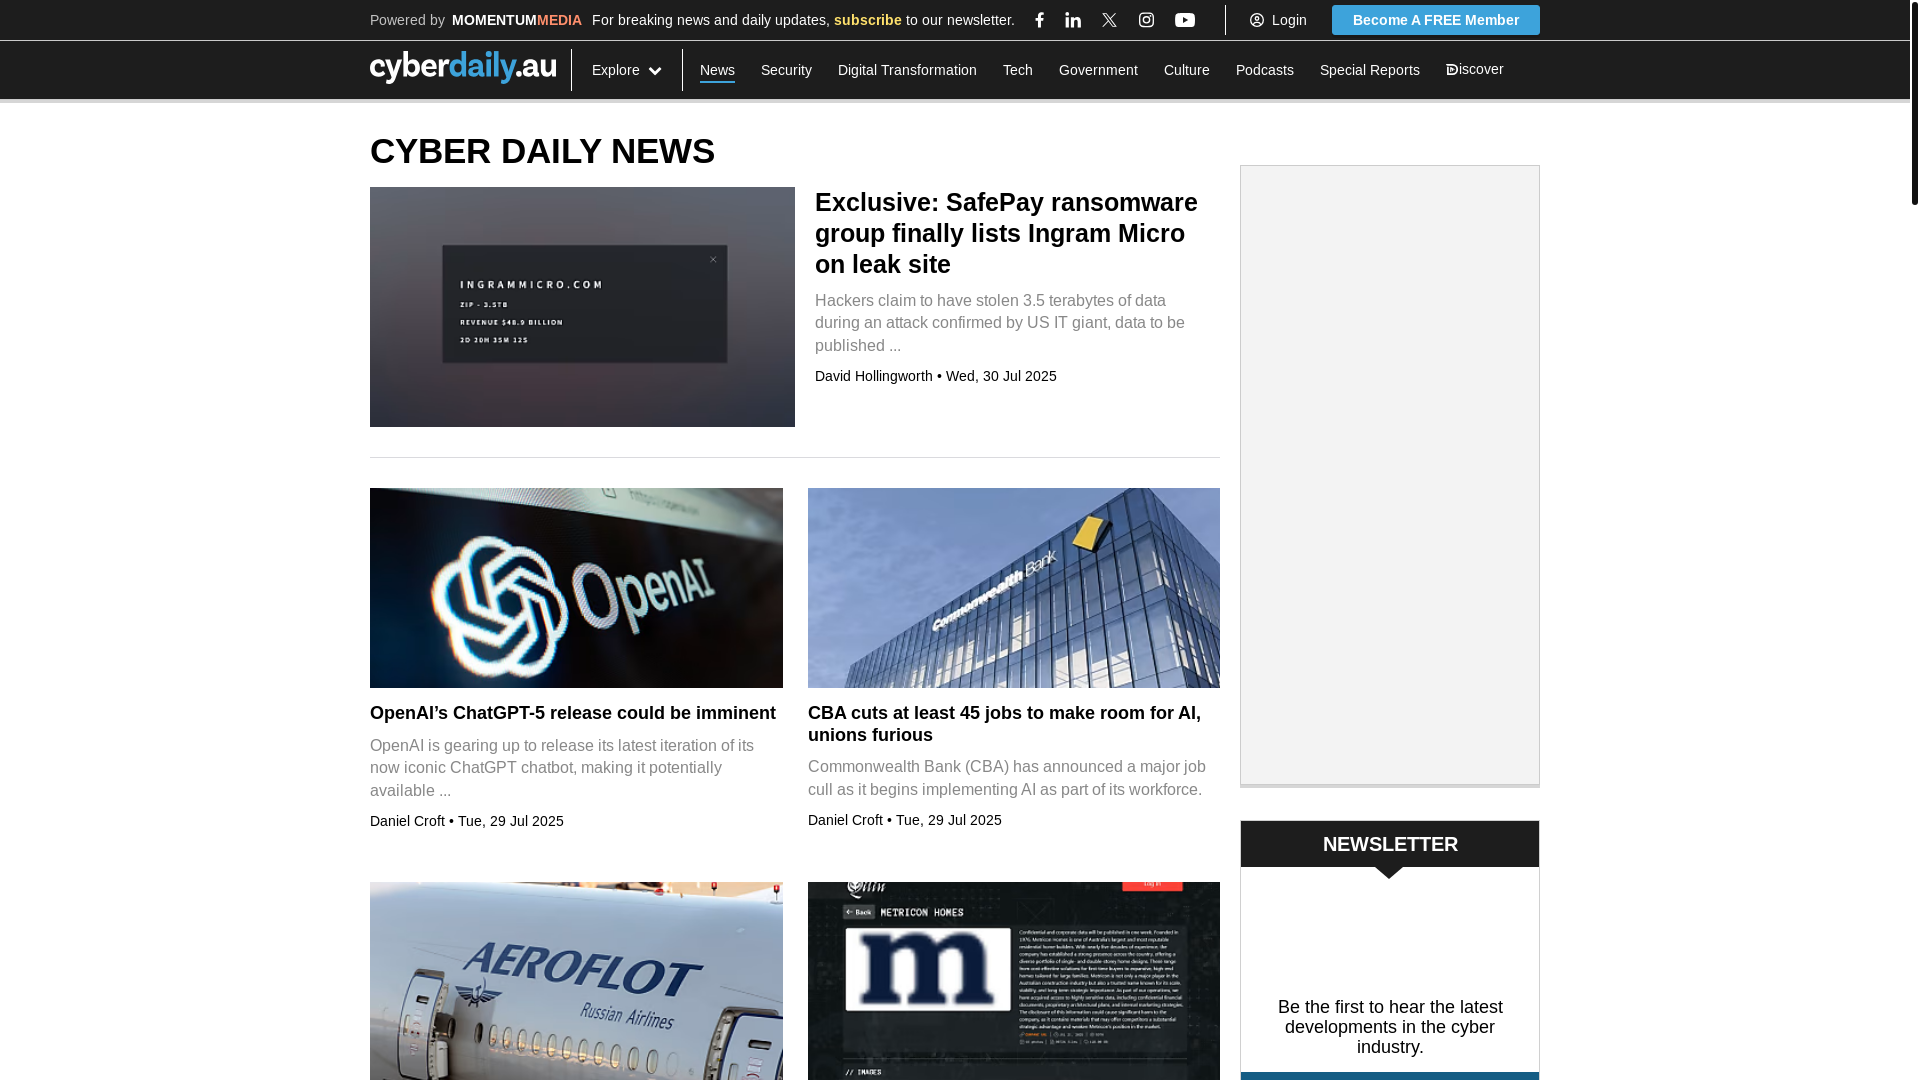Click the Wed, 30 Jul 2025 date

1001,376
